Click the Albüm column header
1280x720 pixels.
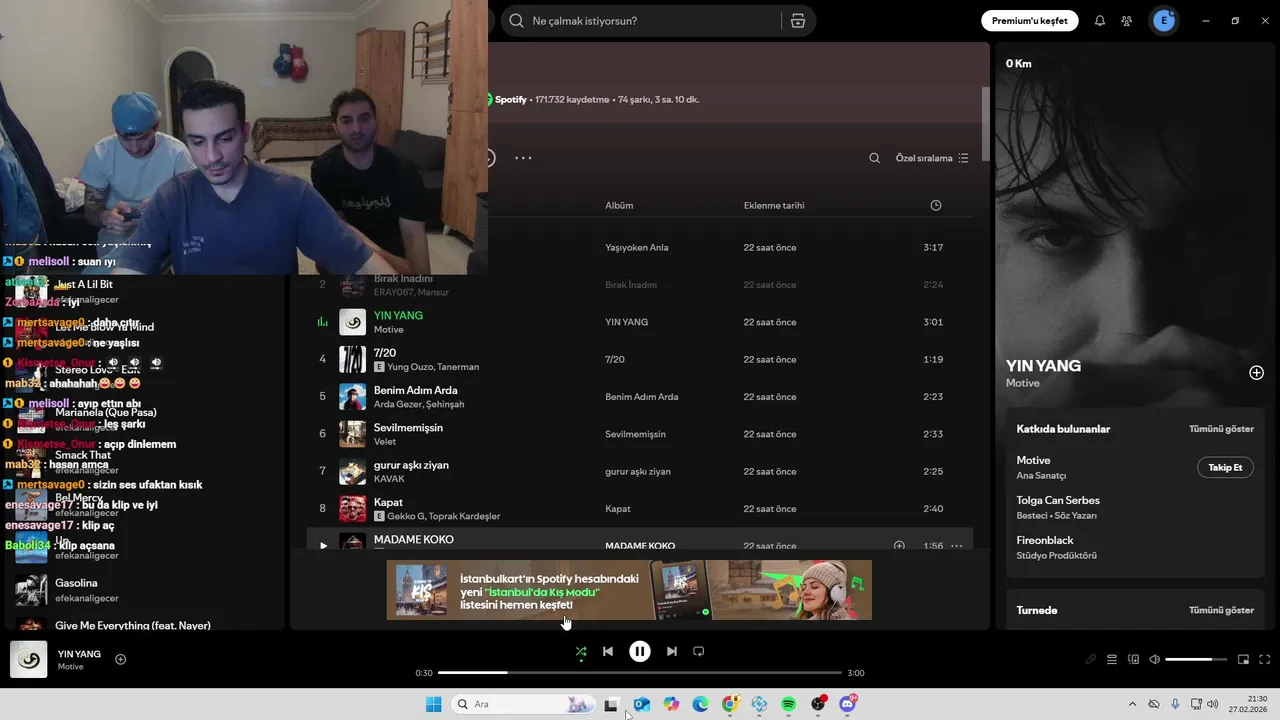(x=619, y=205)
